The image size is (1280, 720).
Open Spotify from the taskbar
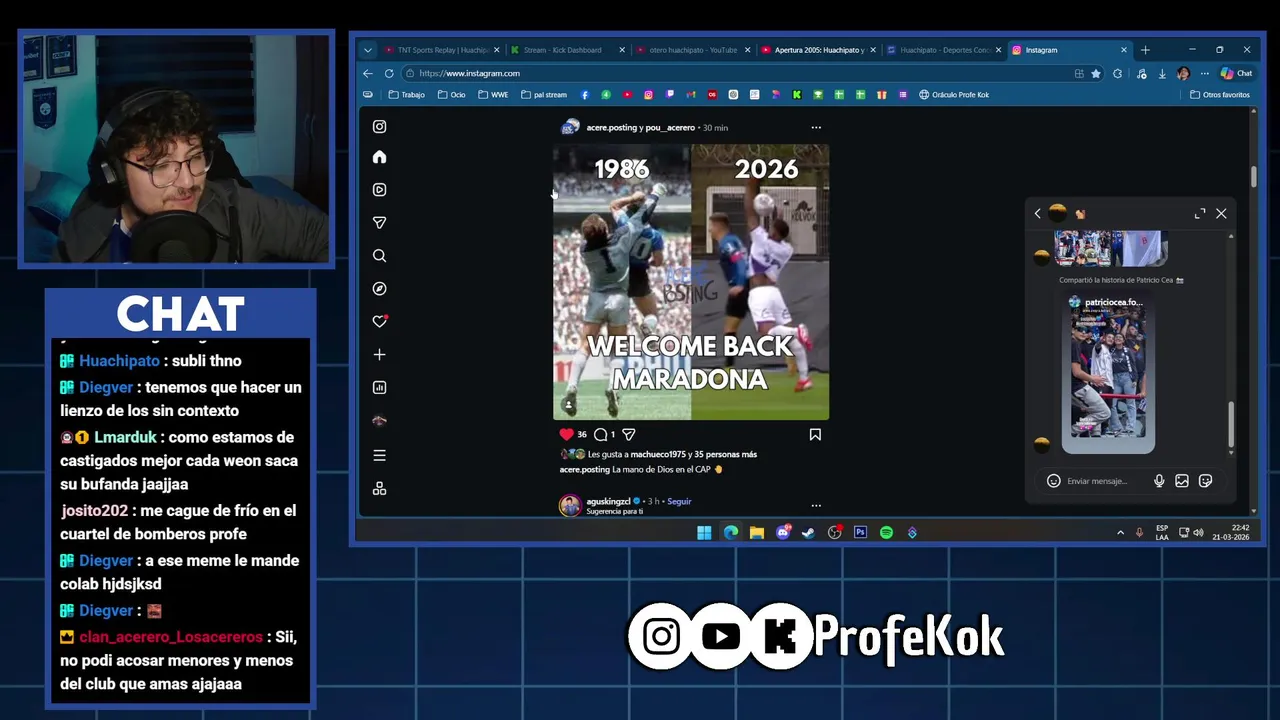coord(886,533)
